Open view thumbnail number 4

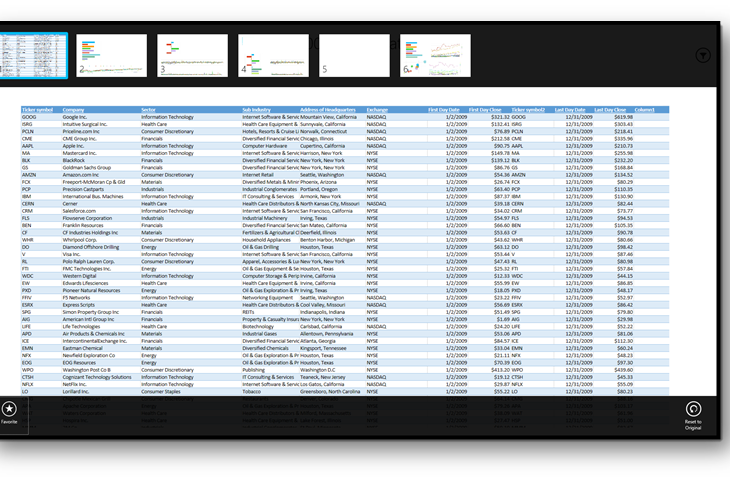coord(273,55)
